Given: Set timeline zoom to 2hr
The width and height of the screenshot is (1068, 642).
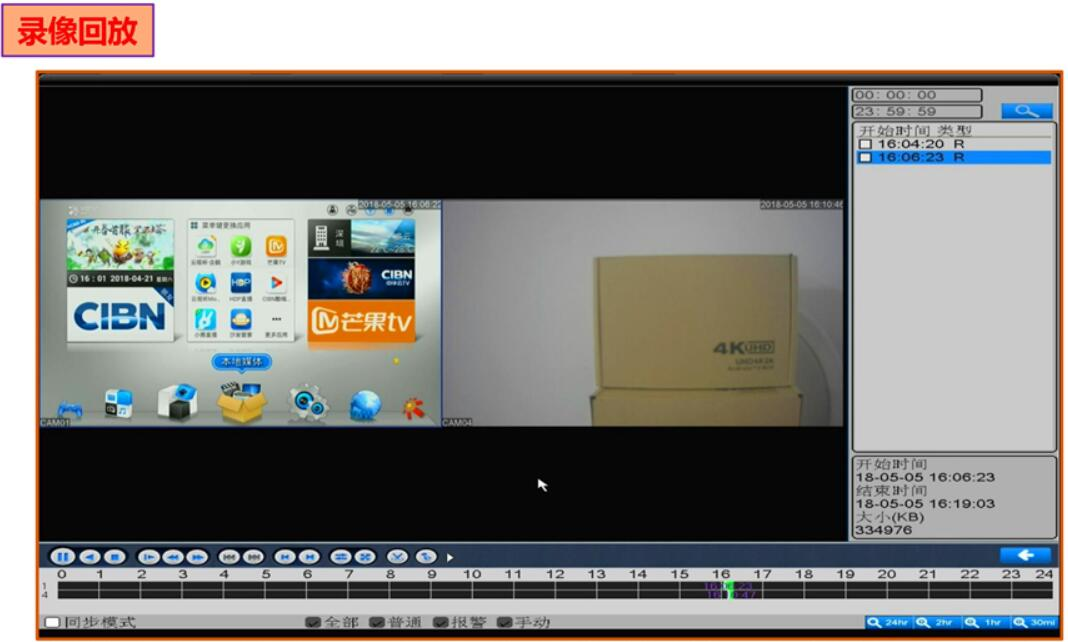Looking at the screenshot, I should (x=937, y=622).
